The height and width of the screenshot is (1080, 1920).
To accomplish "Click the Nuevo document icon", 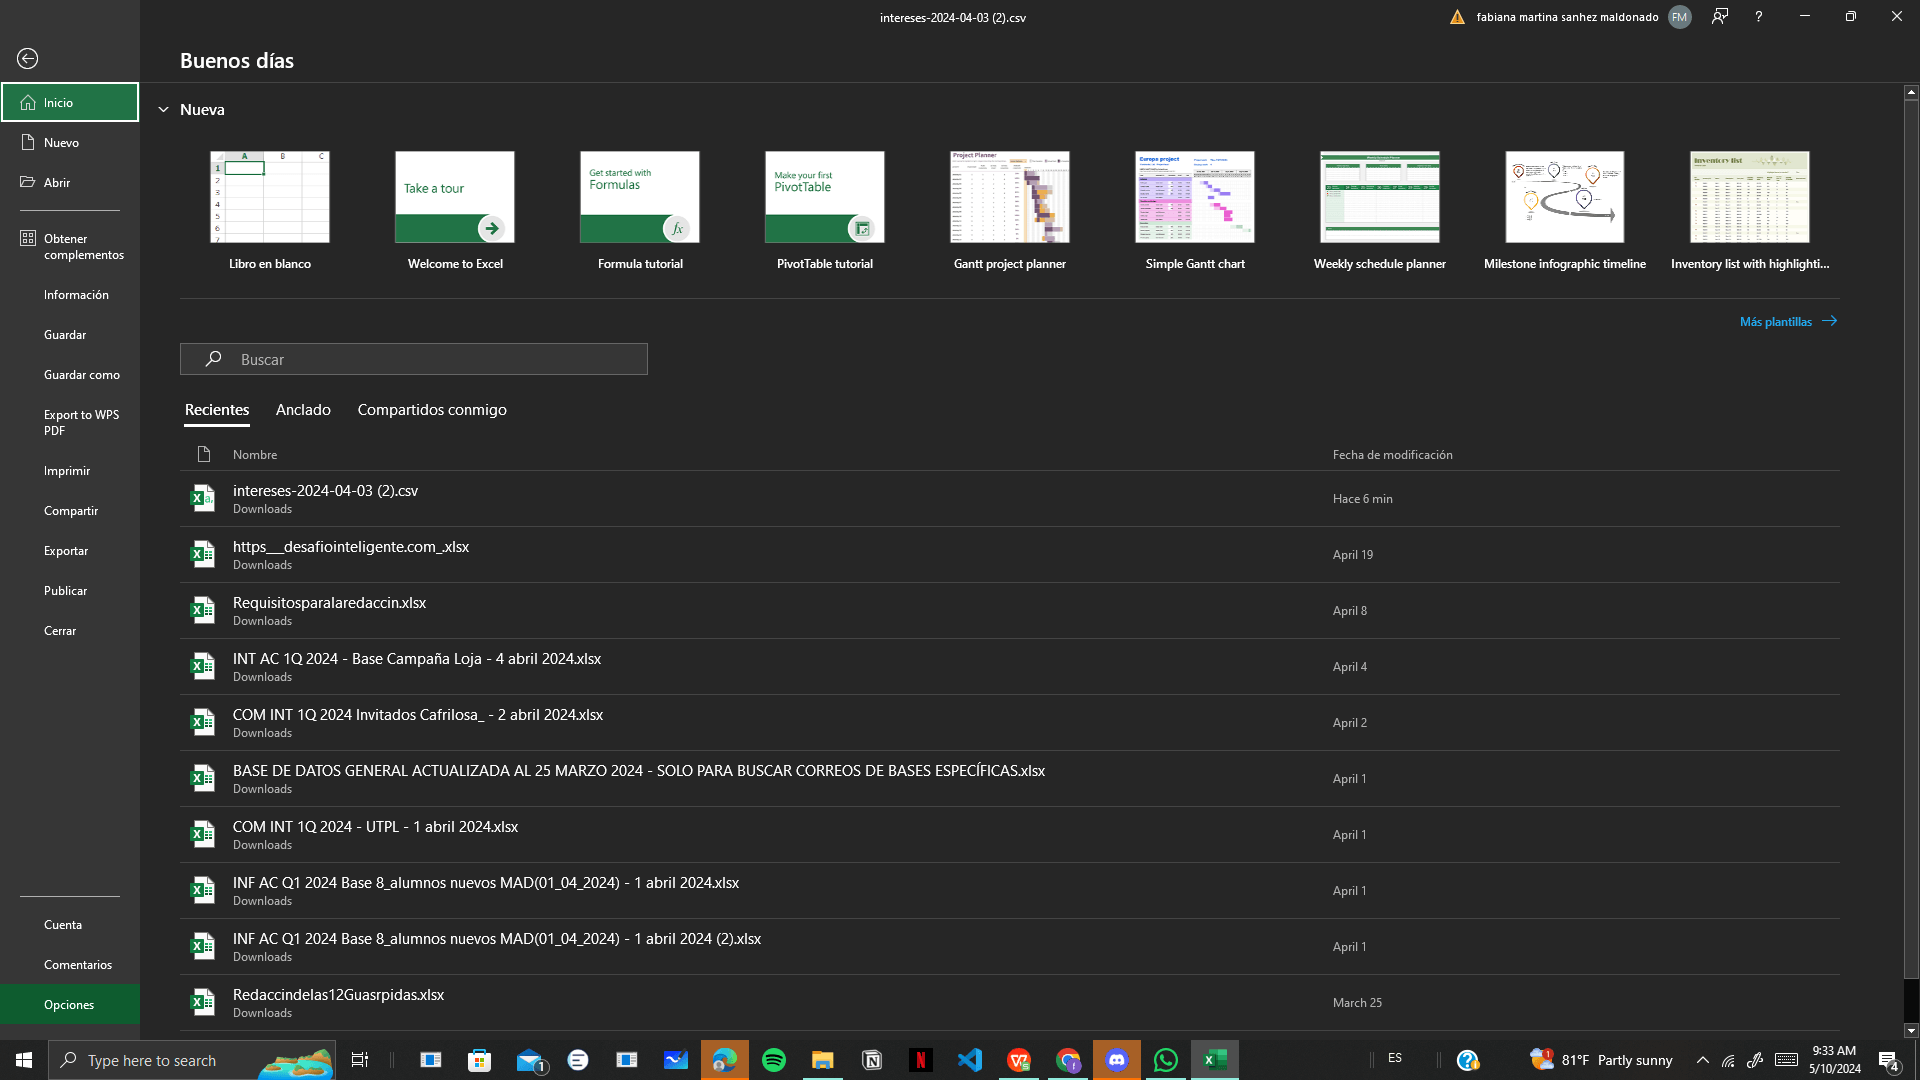I will click(28, 142).
